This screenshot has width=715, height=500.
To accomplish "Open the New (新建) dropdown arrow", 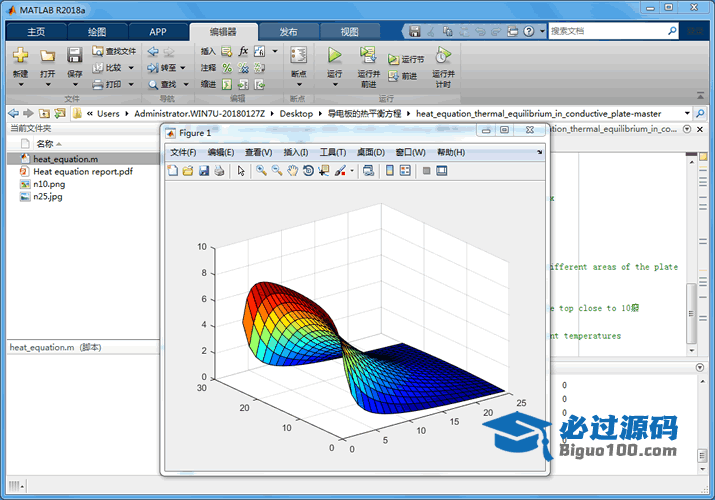I will [x=21, y=85].
